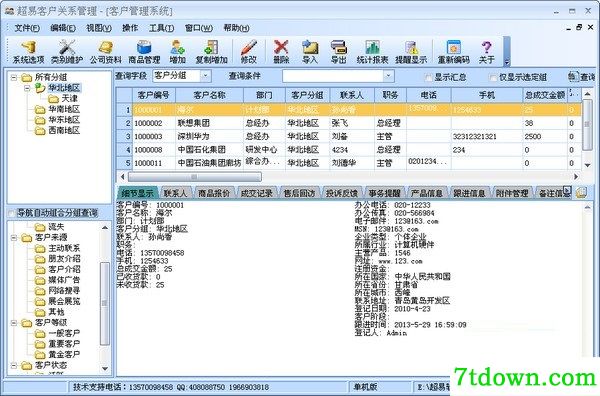This screenshot has height=396, width=600.
Task: Toggle the 仅显示选定组 checkbox
Action: coord(493,78)
